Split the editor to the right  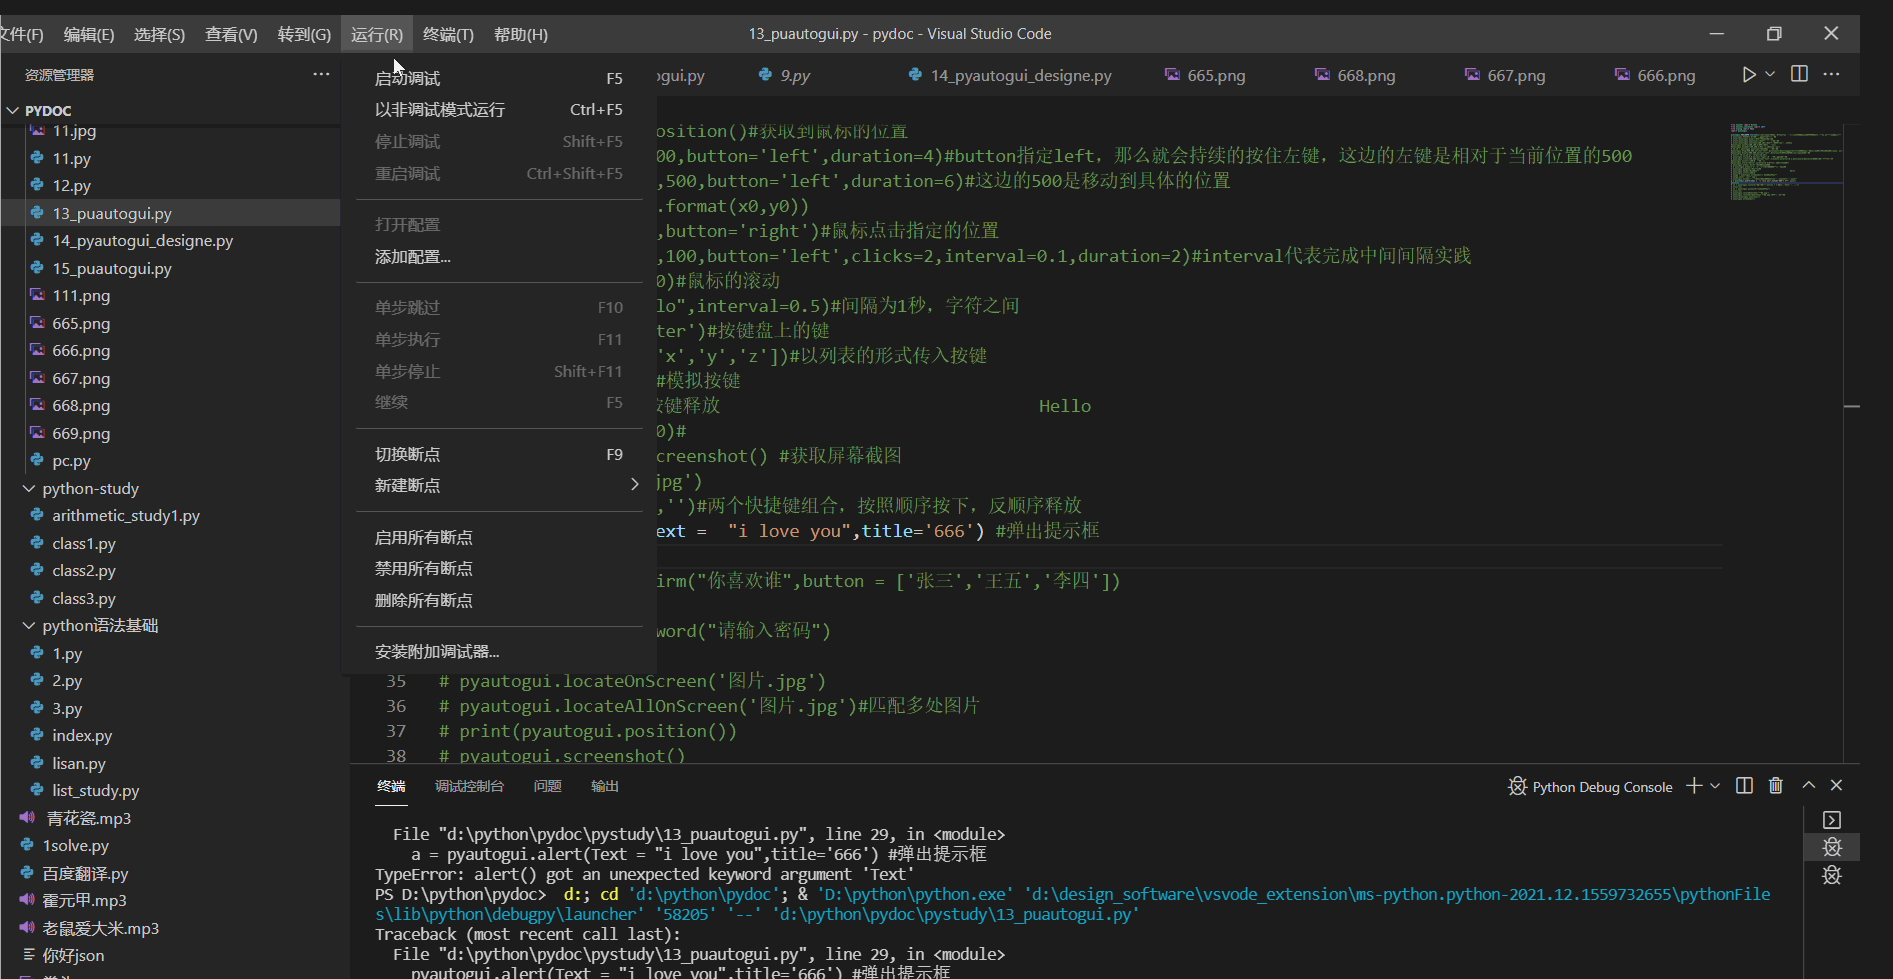click(x=1799, y=74)
